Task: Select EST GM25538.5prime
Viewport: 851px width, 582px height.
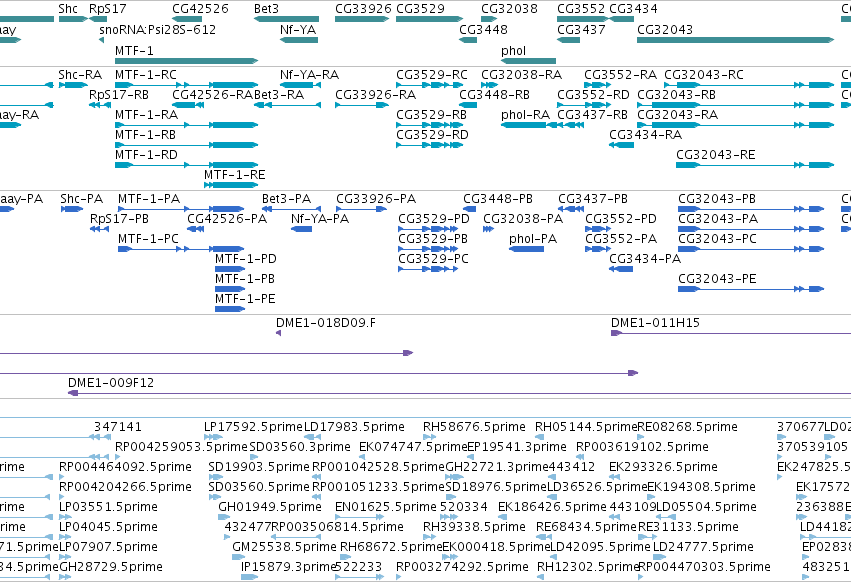Action: [x=239, y=557]
